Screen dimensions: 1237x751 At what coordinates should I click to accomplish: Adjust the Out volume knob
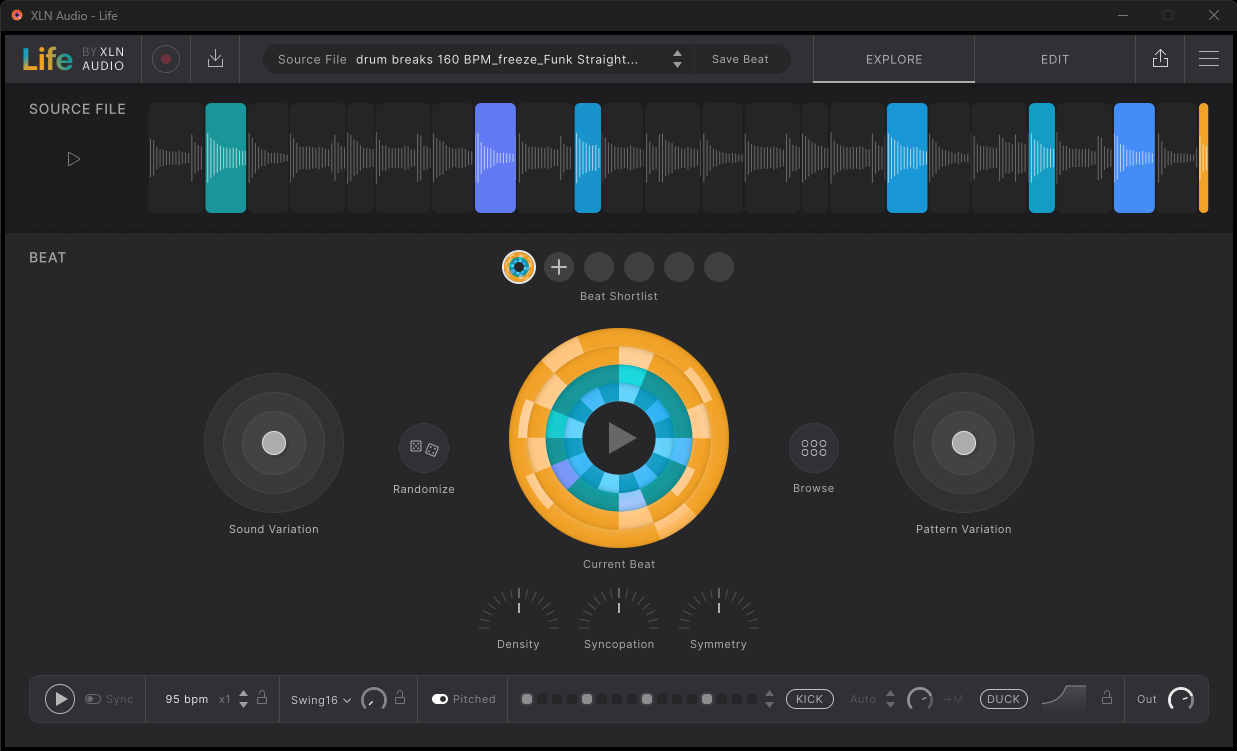click(x=1180, y=699)
